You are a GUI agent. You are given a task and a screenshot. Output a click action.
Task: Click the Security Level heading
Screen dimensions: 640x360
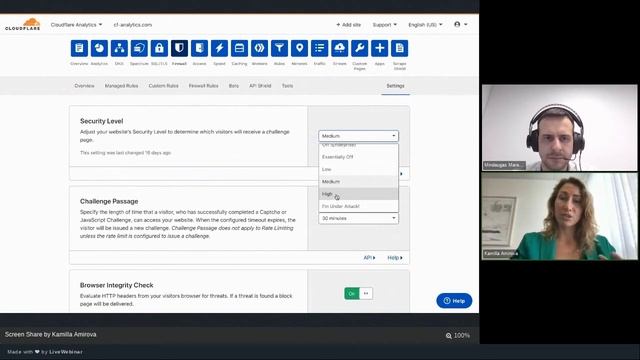click(102, 121)
